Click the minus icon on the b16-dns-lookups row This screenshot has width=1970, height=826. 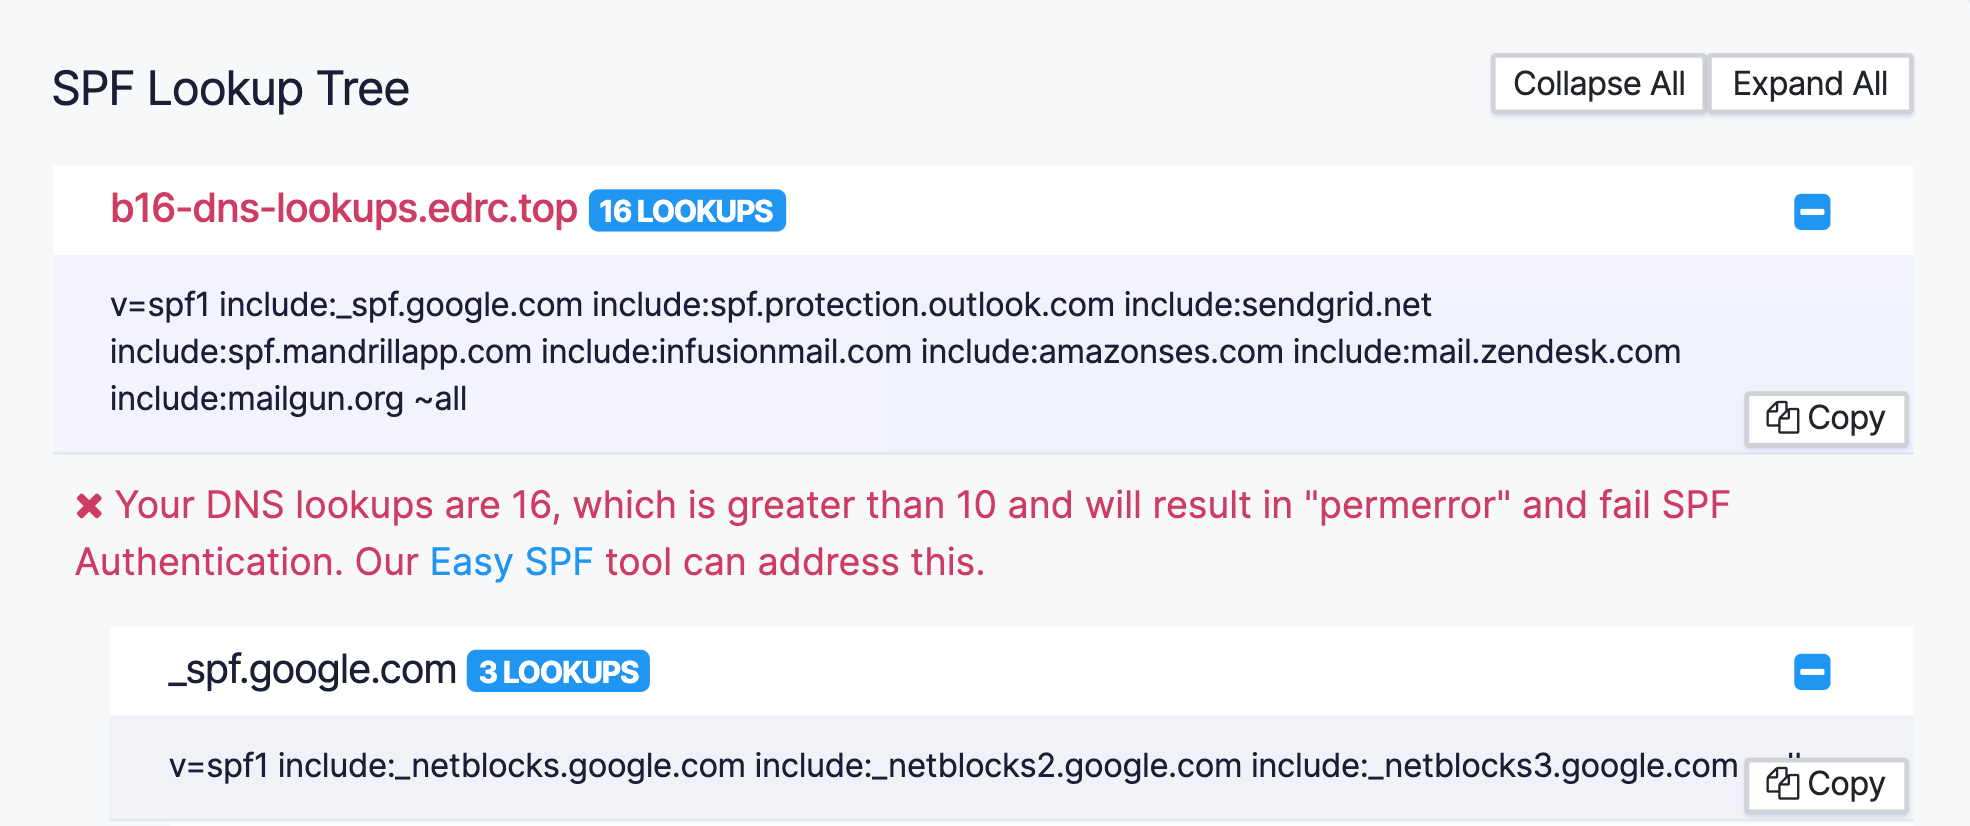1813,211
